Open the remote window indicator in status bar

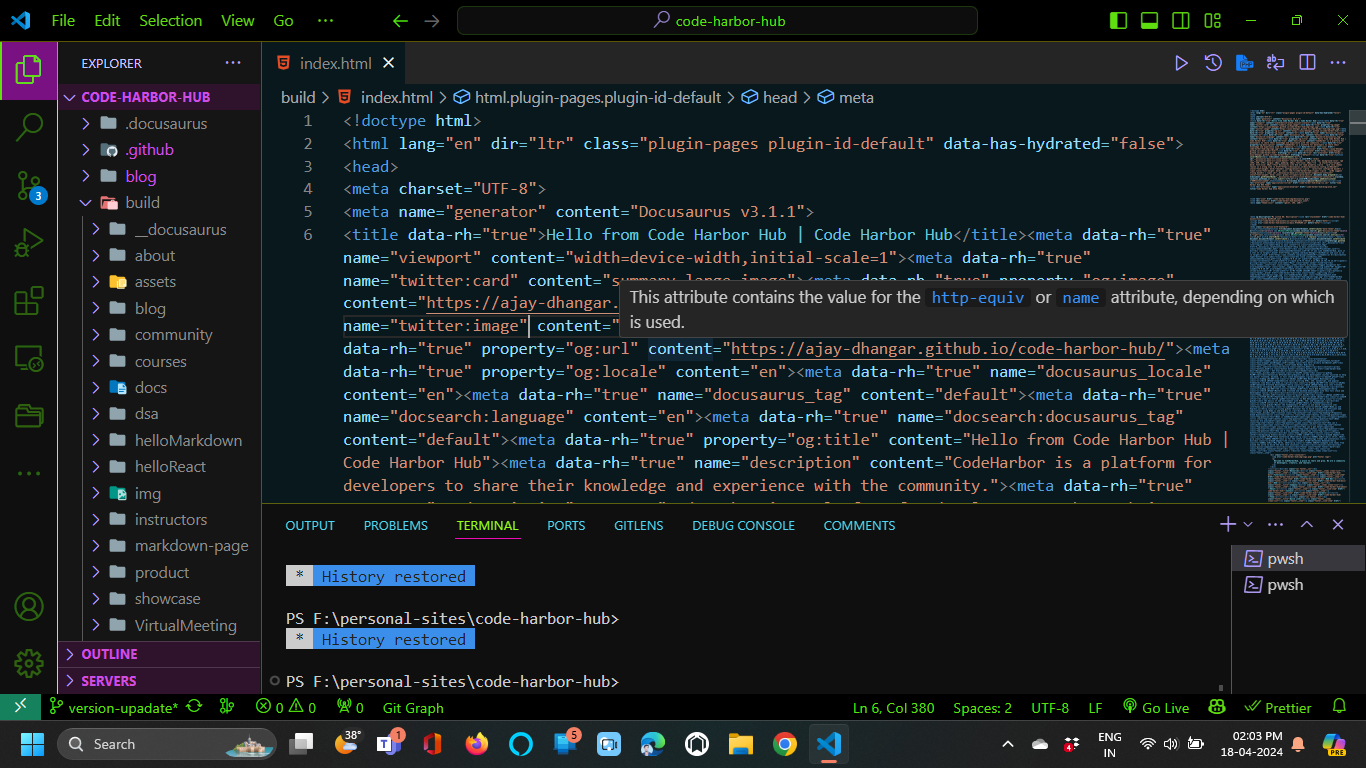[20, 707]
